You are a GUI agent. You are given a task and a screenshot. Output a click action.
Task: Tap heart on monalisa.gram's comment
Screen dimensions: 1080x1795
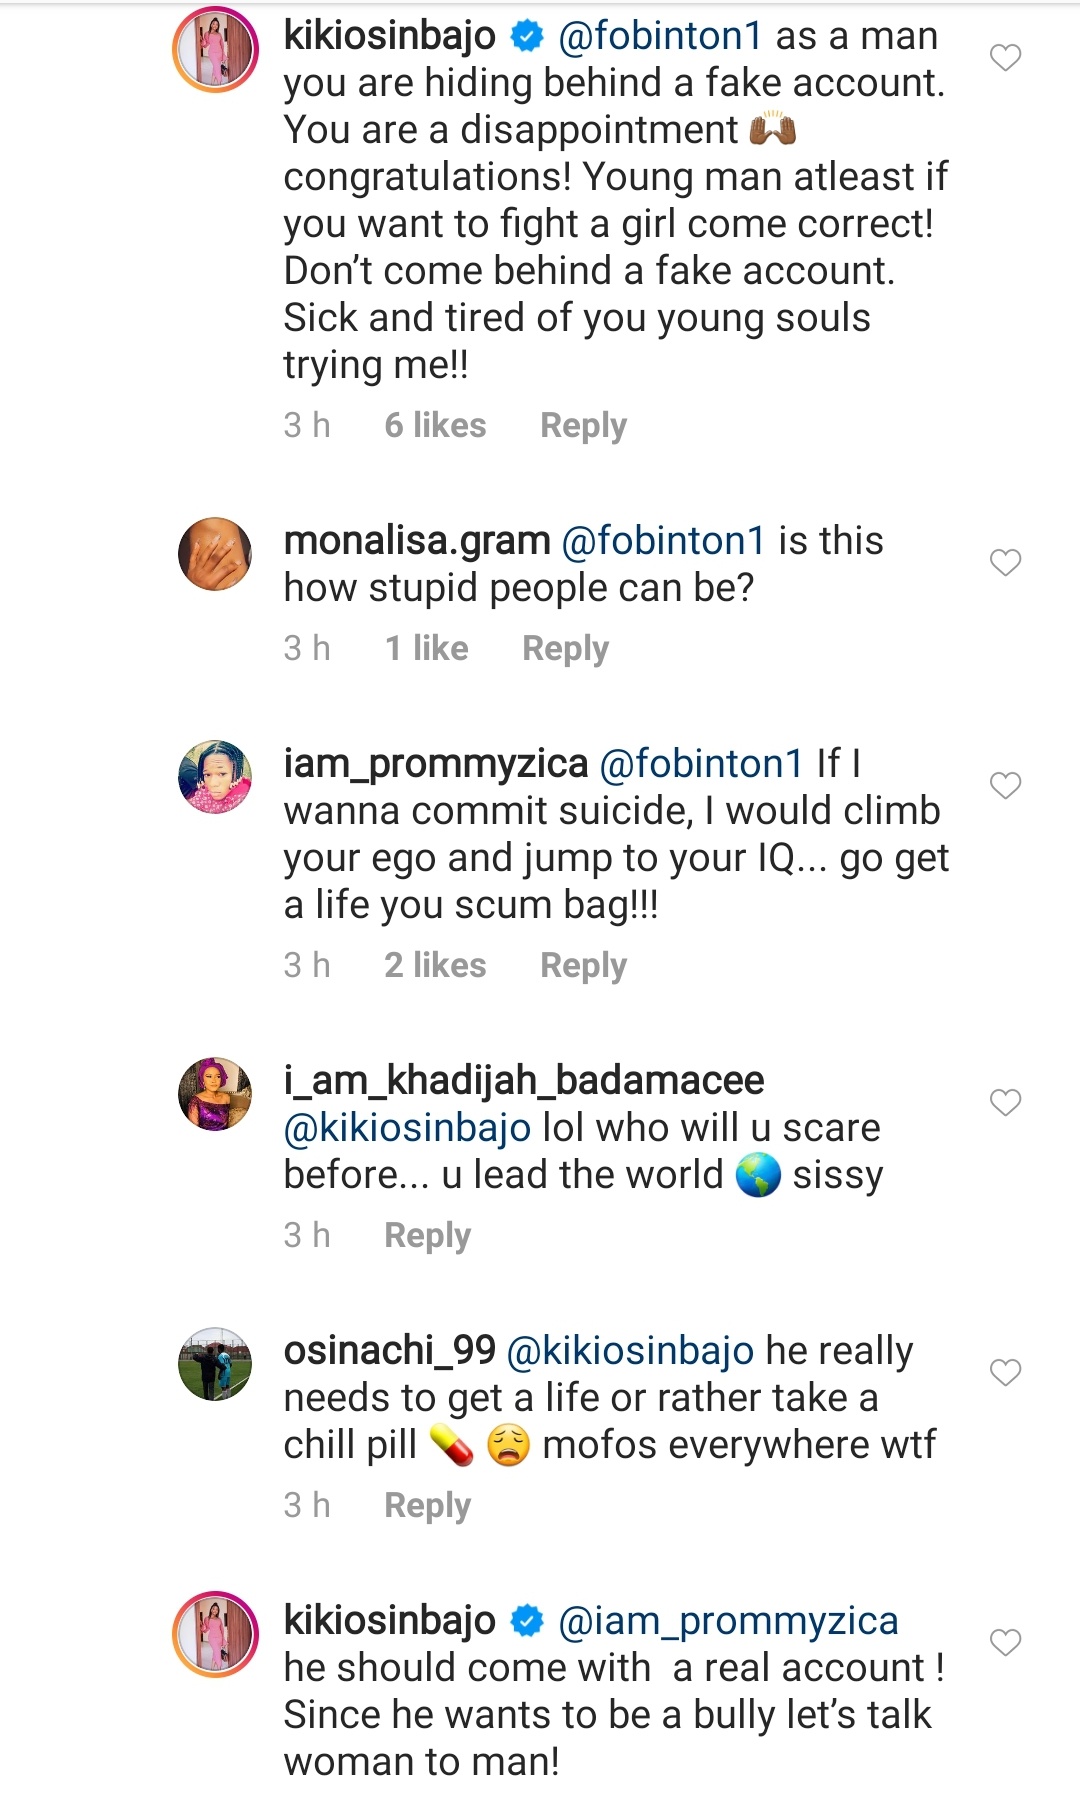[1005, 563]
